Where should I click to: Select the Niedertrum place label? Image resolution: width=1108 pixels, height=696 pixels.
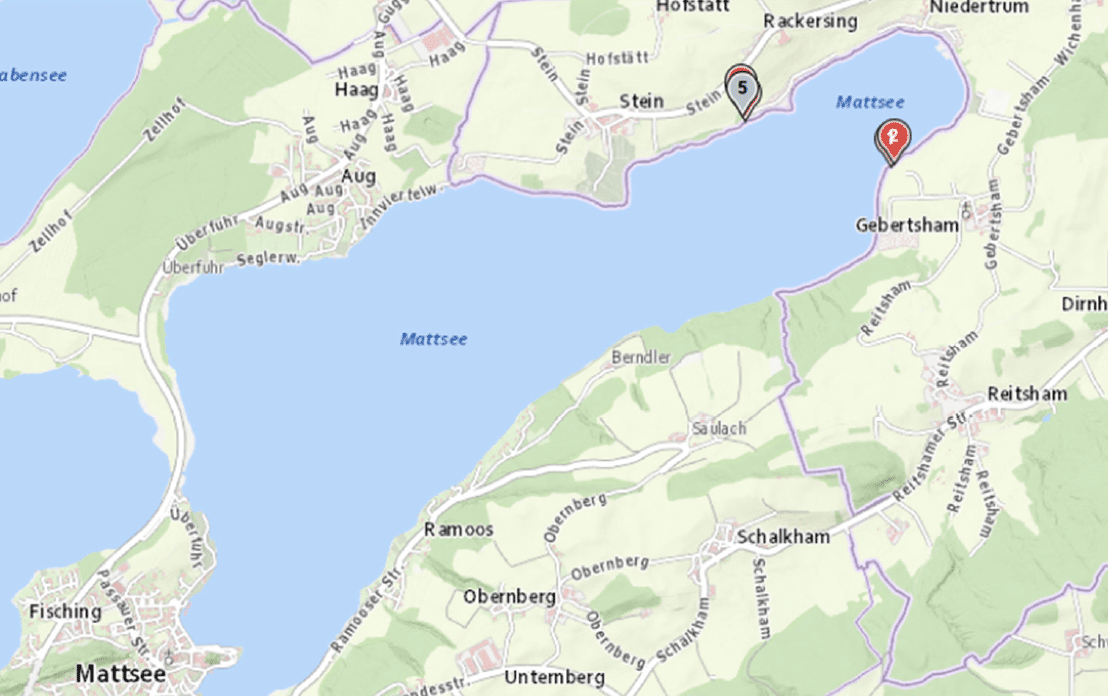pyautogui.click(x=979, y=7)
